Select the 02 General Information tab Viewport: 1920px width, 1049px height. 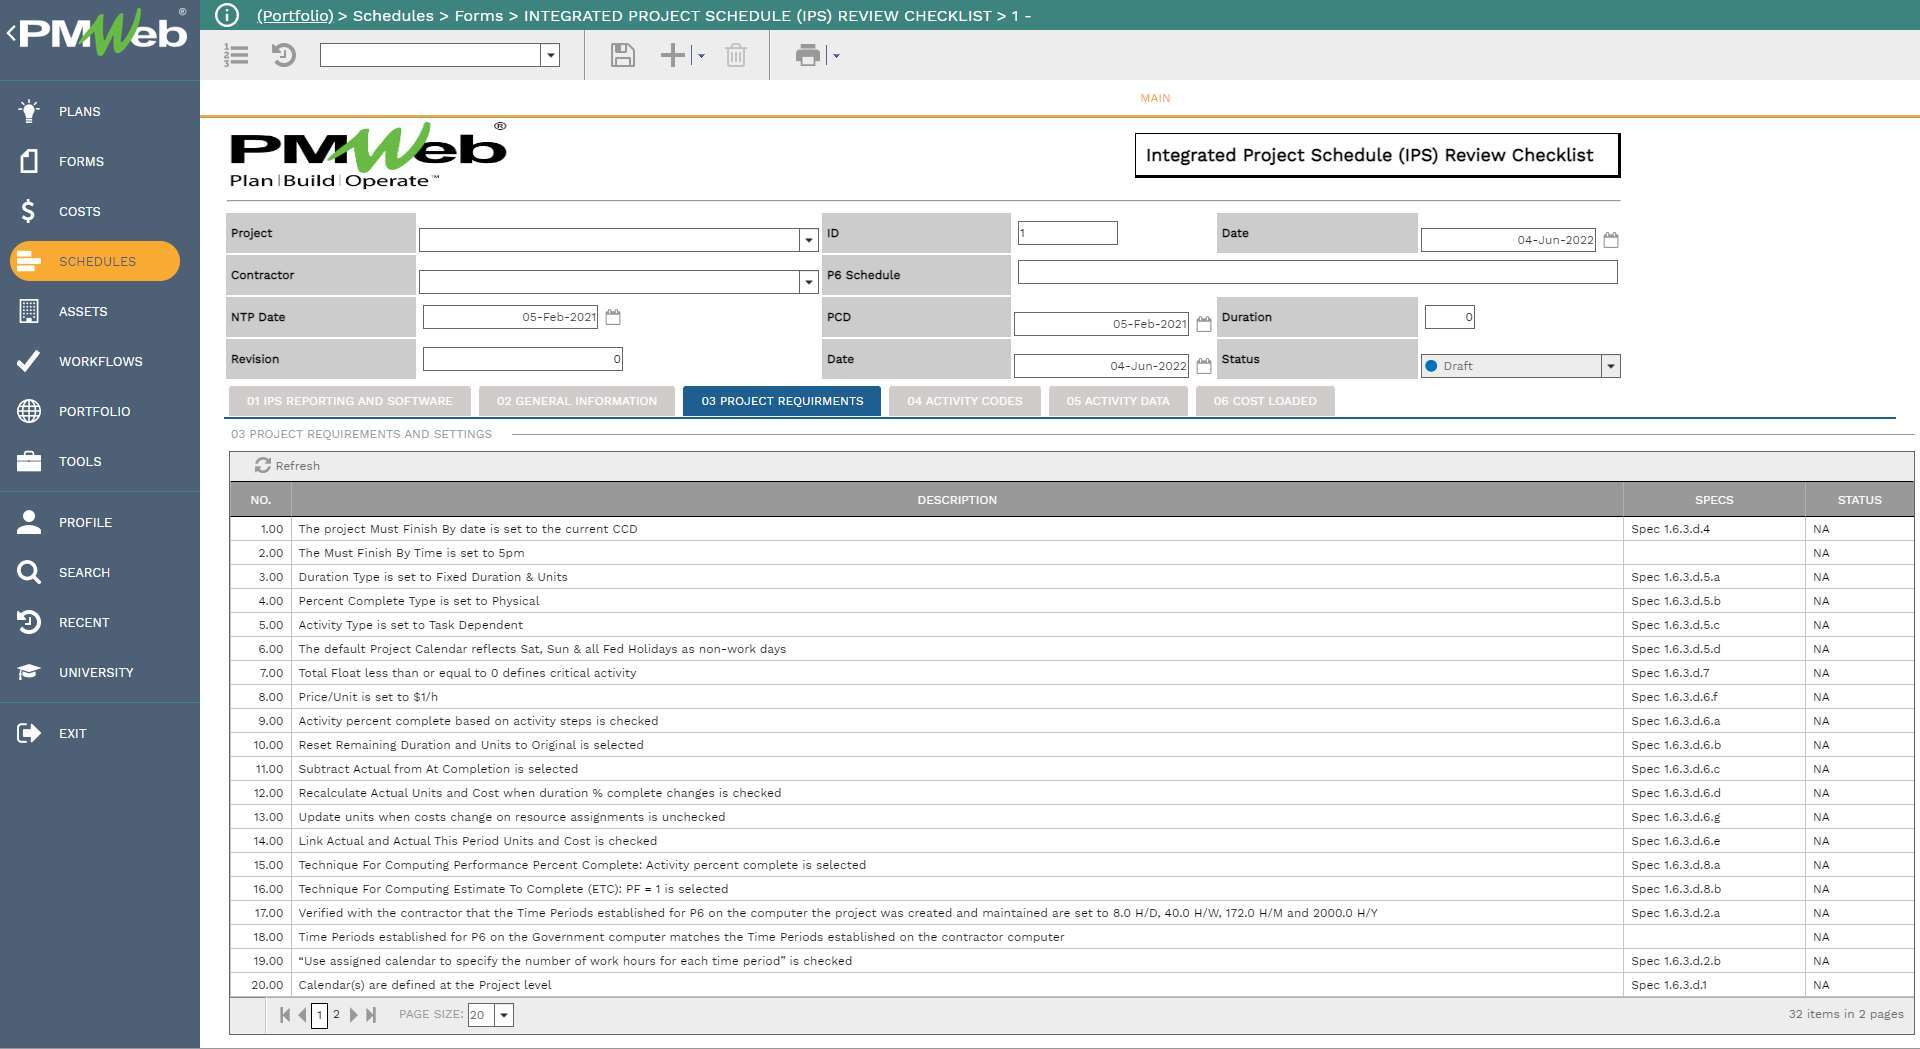(x=576, y=400)
